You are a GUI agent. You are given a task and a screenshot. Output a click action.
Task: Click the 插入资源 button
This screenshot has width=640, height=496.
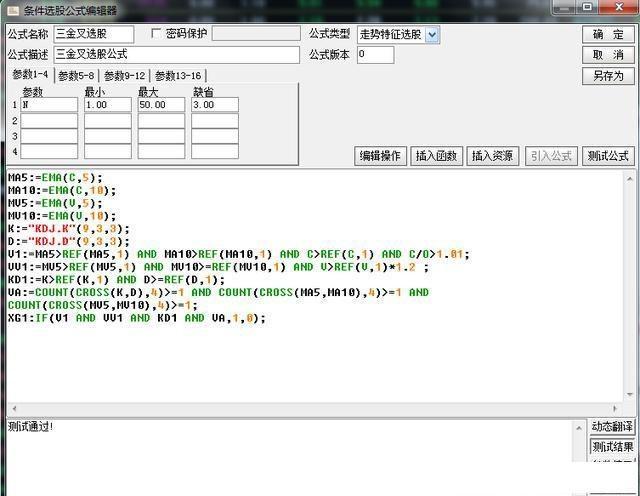[x=493, y=156]
